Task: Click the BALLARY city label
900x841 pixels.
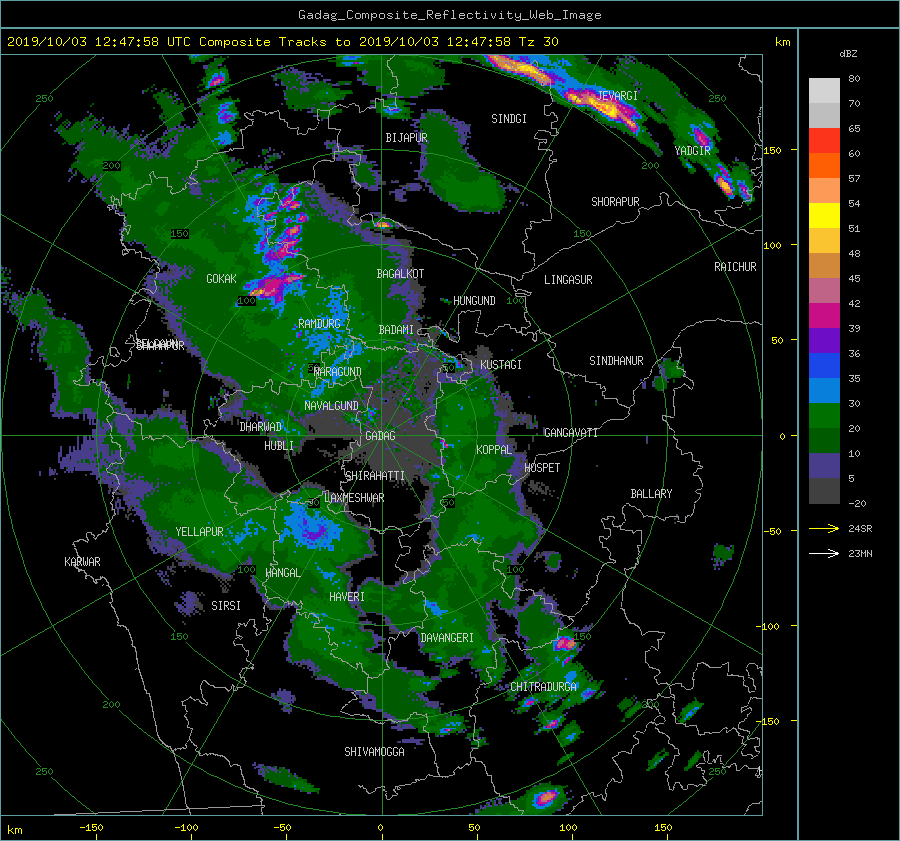Action: pyautogui.click(x=651, y=494)
